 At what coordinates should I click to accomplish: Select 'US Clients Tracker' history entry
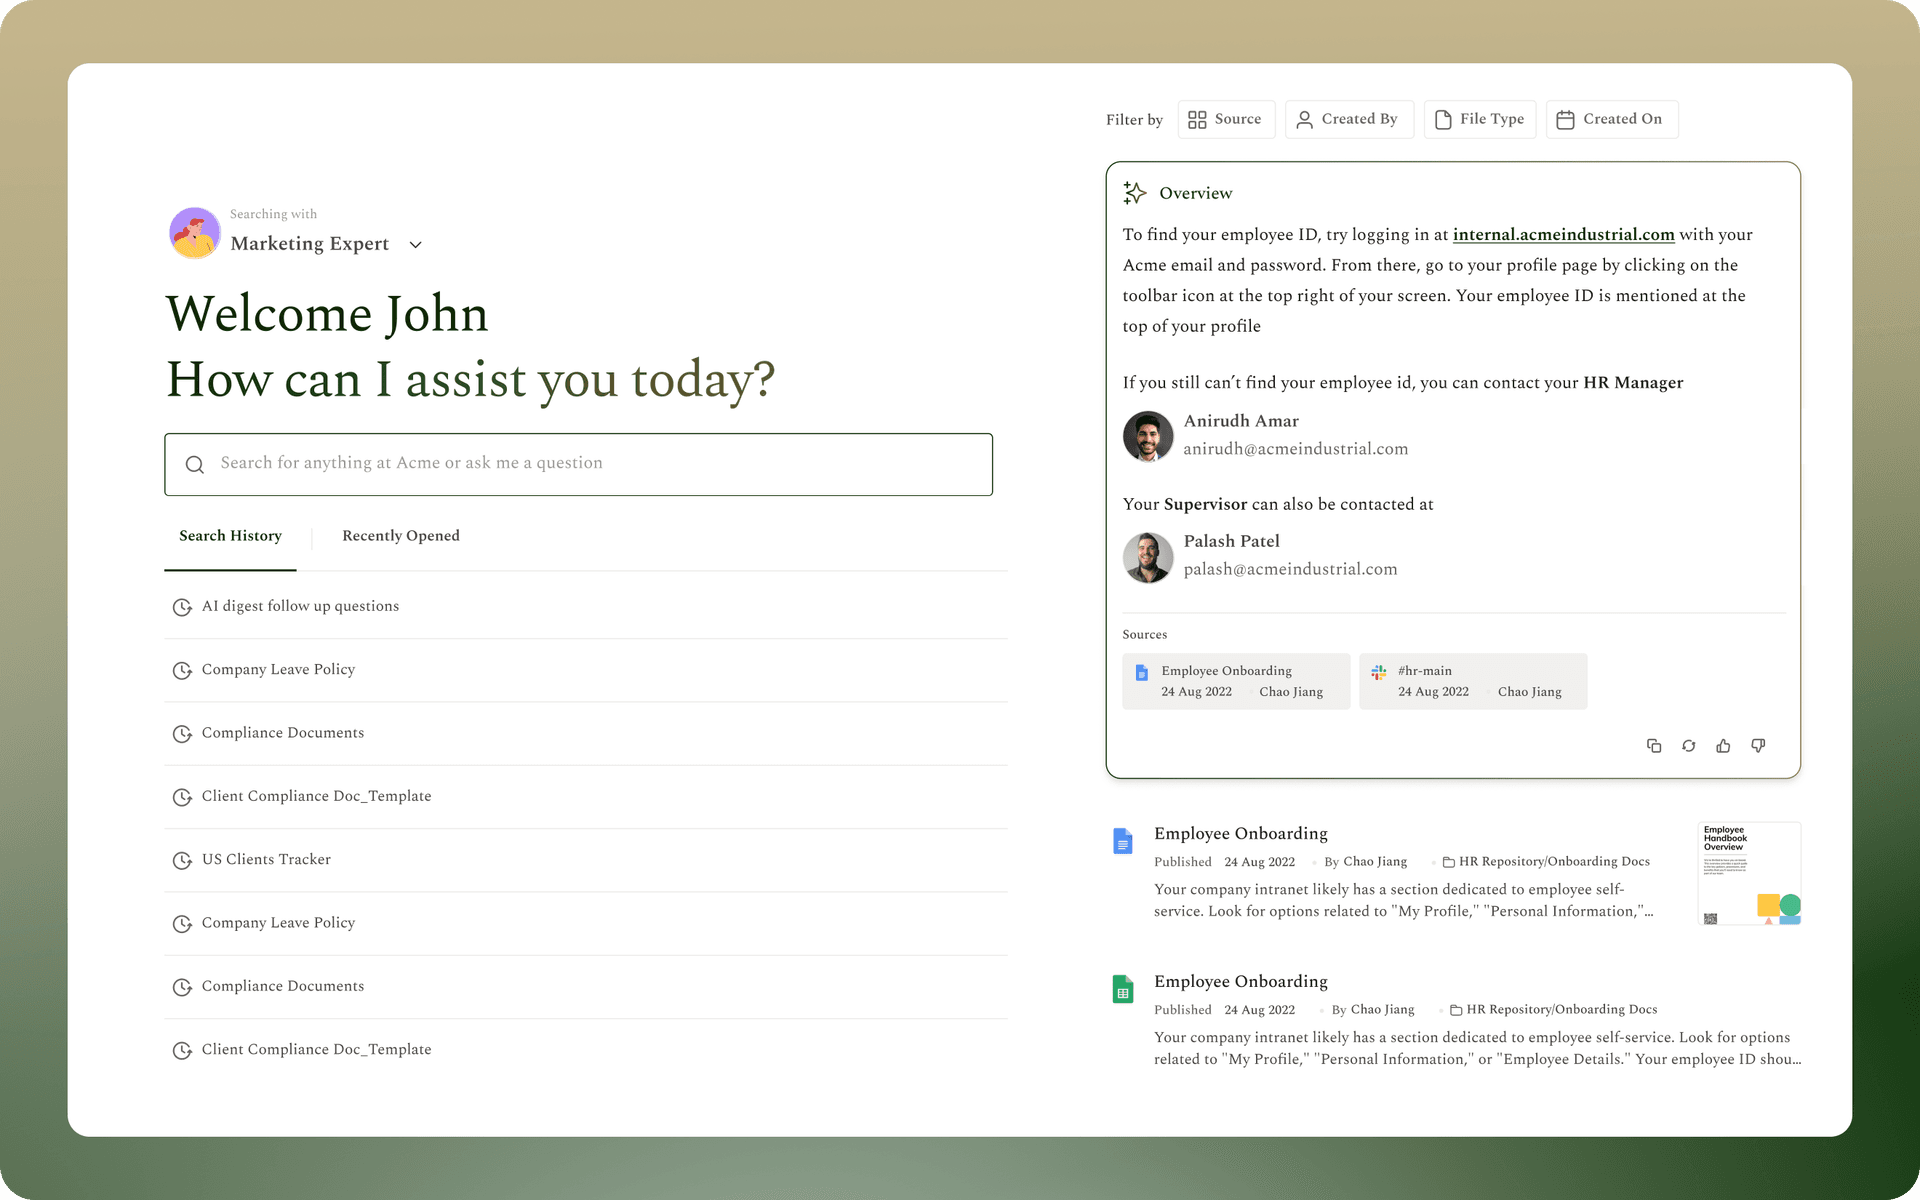click(x=586, y=860)
